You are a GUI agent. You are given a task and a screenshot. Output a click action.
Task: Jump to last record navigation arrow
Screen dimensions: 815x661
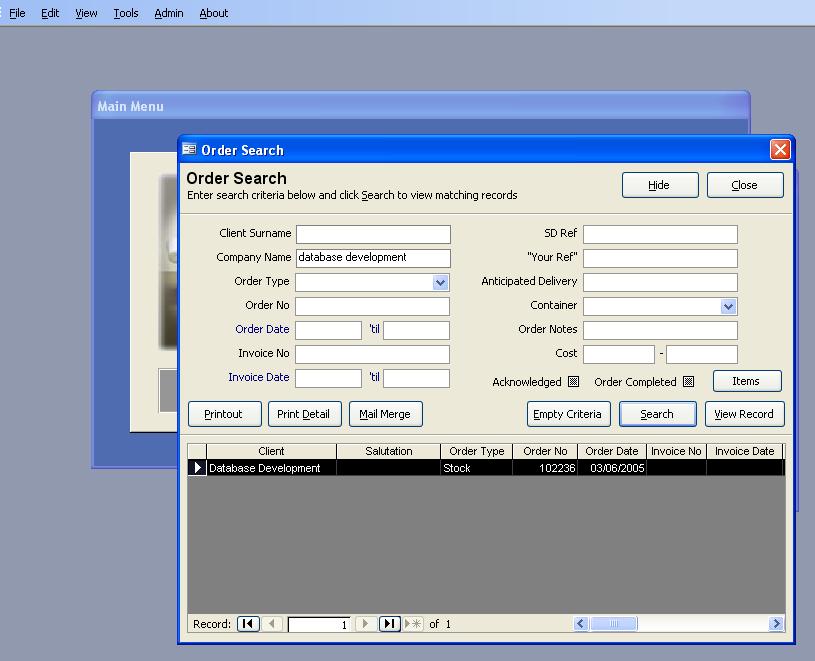click(x=390, y=624)
